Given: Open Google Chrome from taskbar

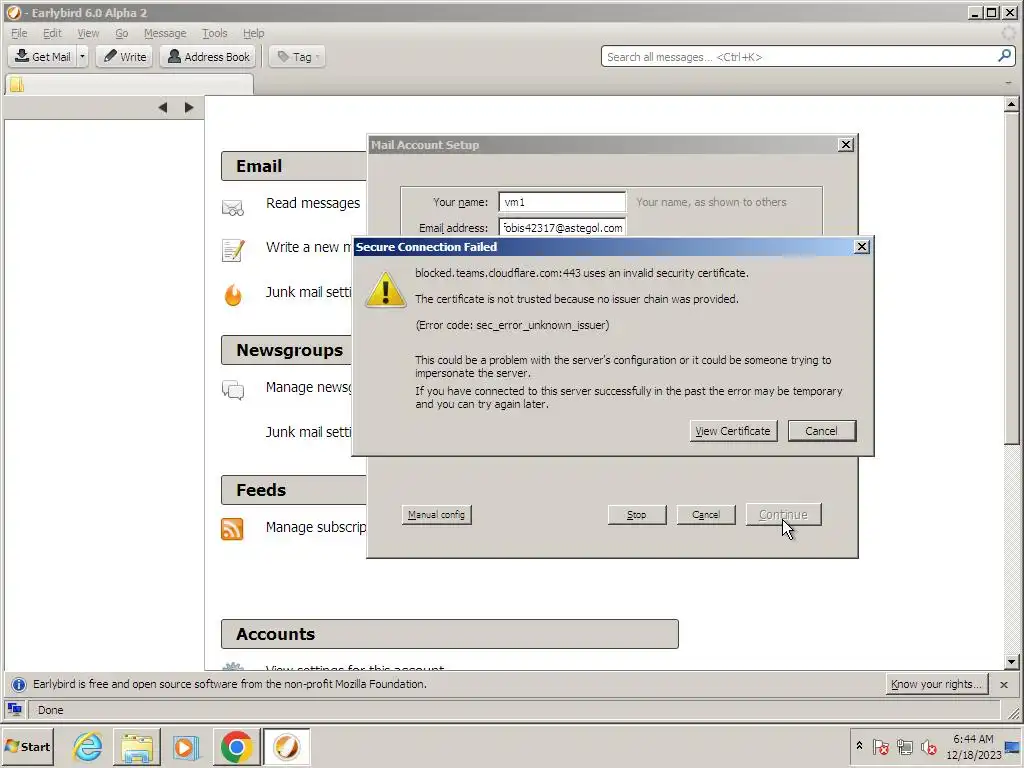Looking at the screenshot, I should [236, 746].
